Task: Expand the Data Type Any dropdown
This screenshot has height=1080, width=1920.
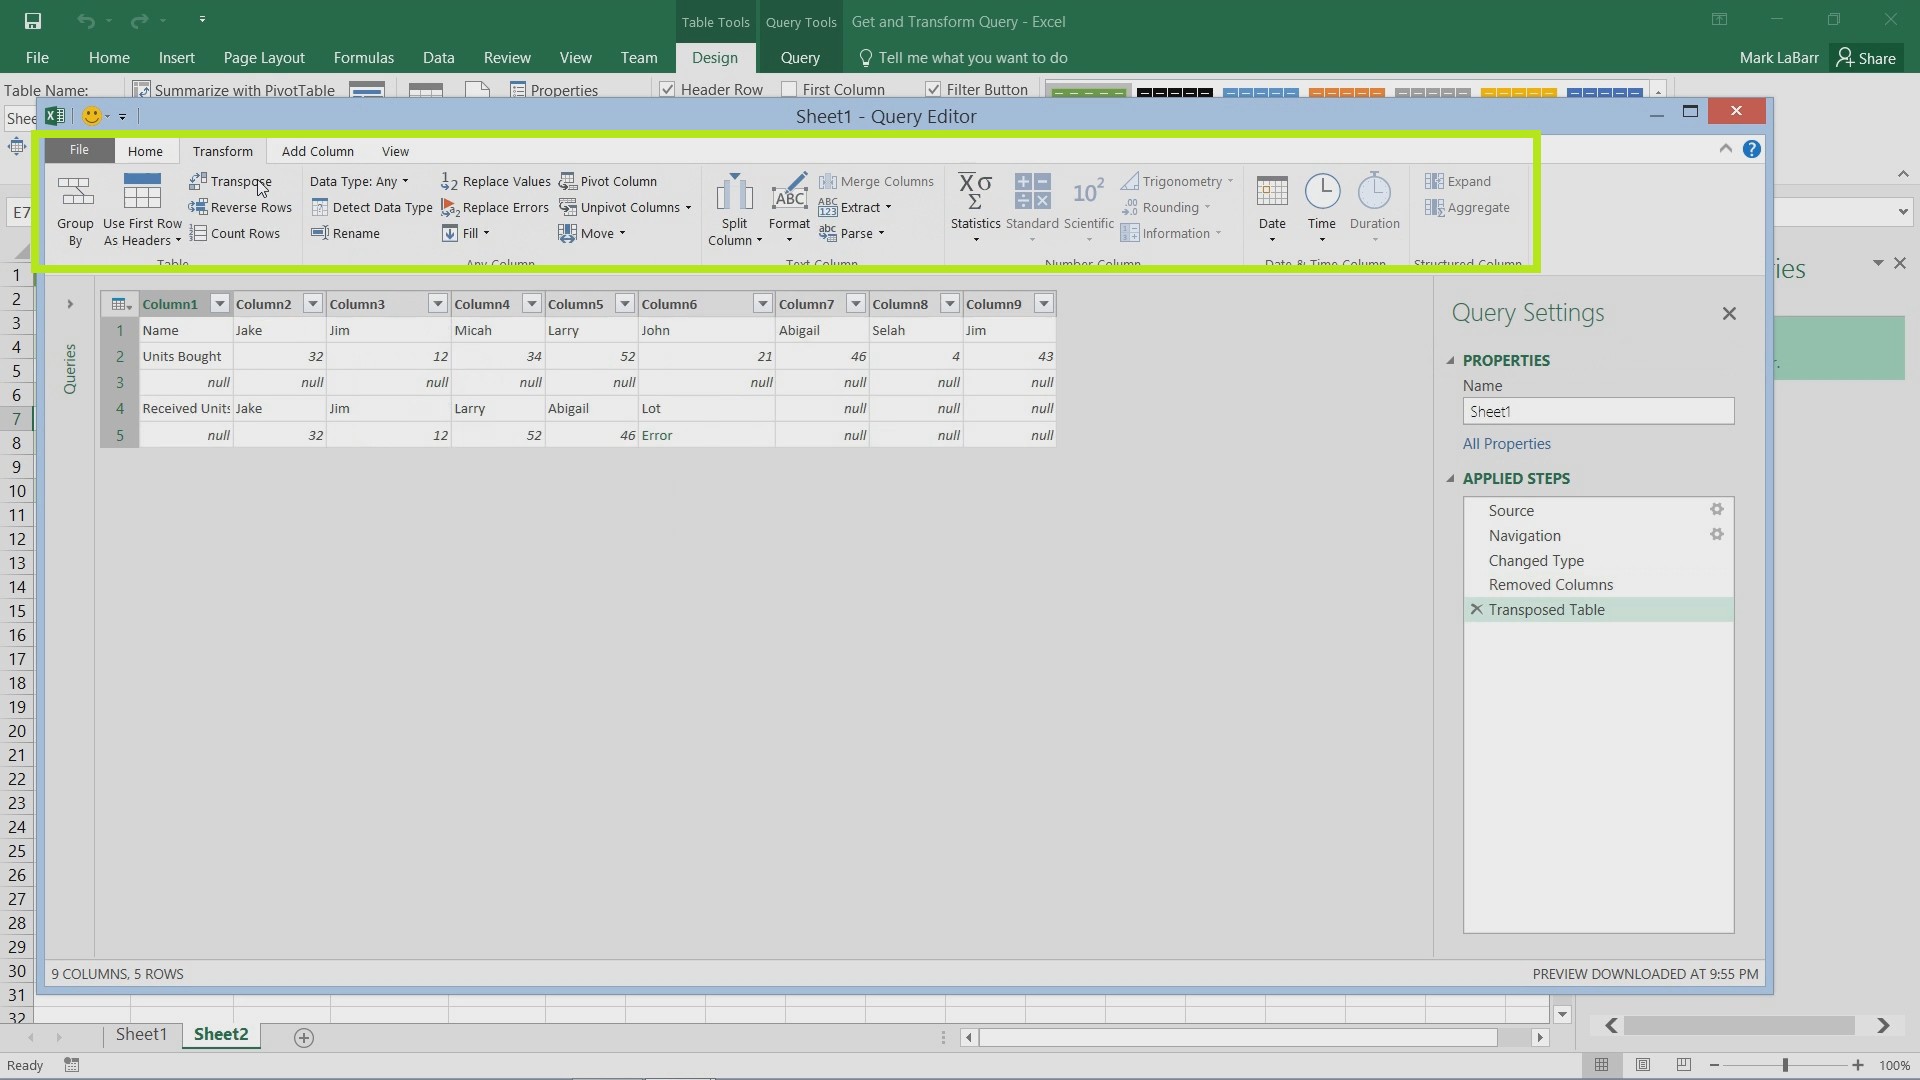Action: (x=405, y=181)
